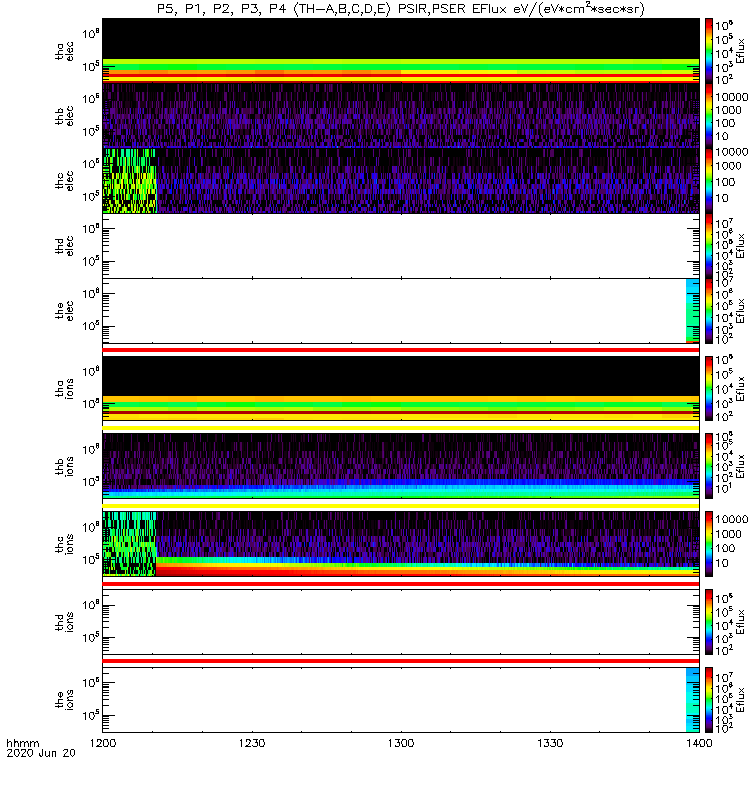Click the plot title starting with P5, P1, P2

click(x=401, y=9)
